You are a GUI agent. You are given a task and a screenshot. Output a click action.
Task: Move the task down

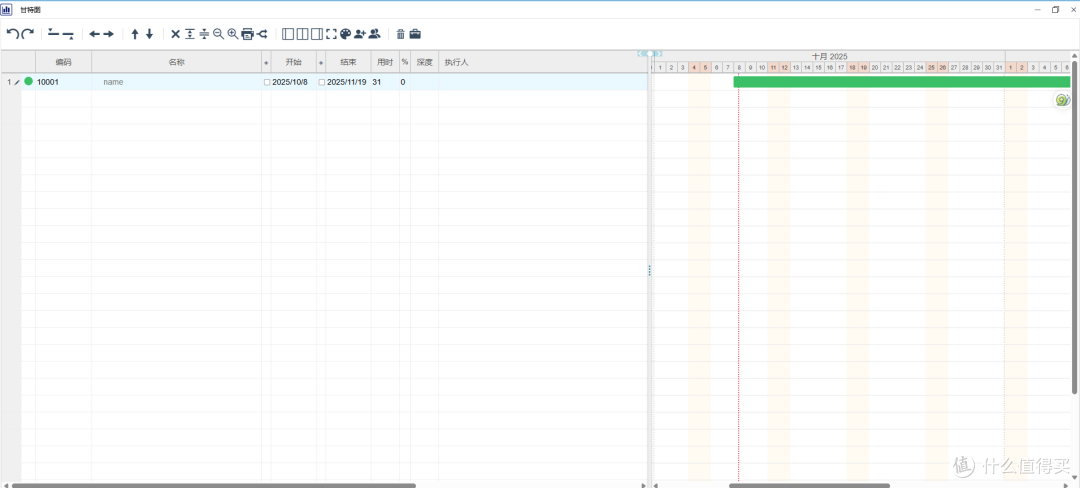pyautogui.click(x=149, y=34)
